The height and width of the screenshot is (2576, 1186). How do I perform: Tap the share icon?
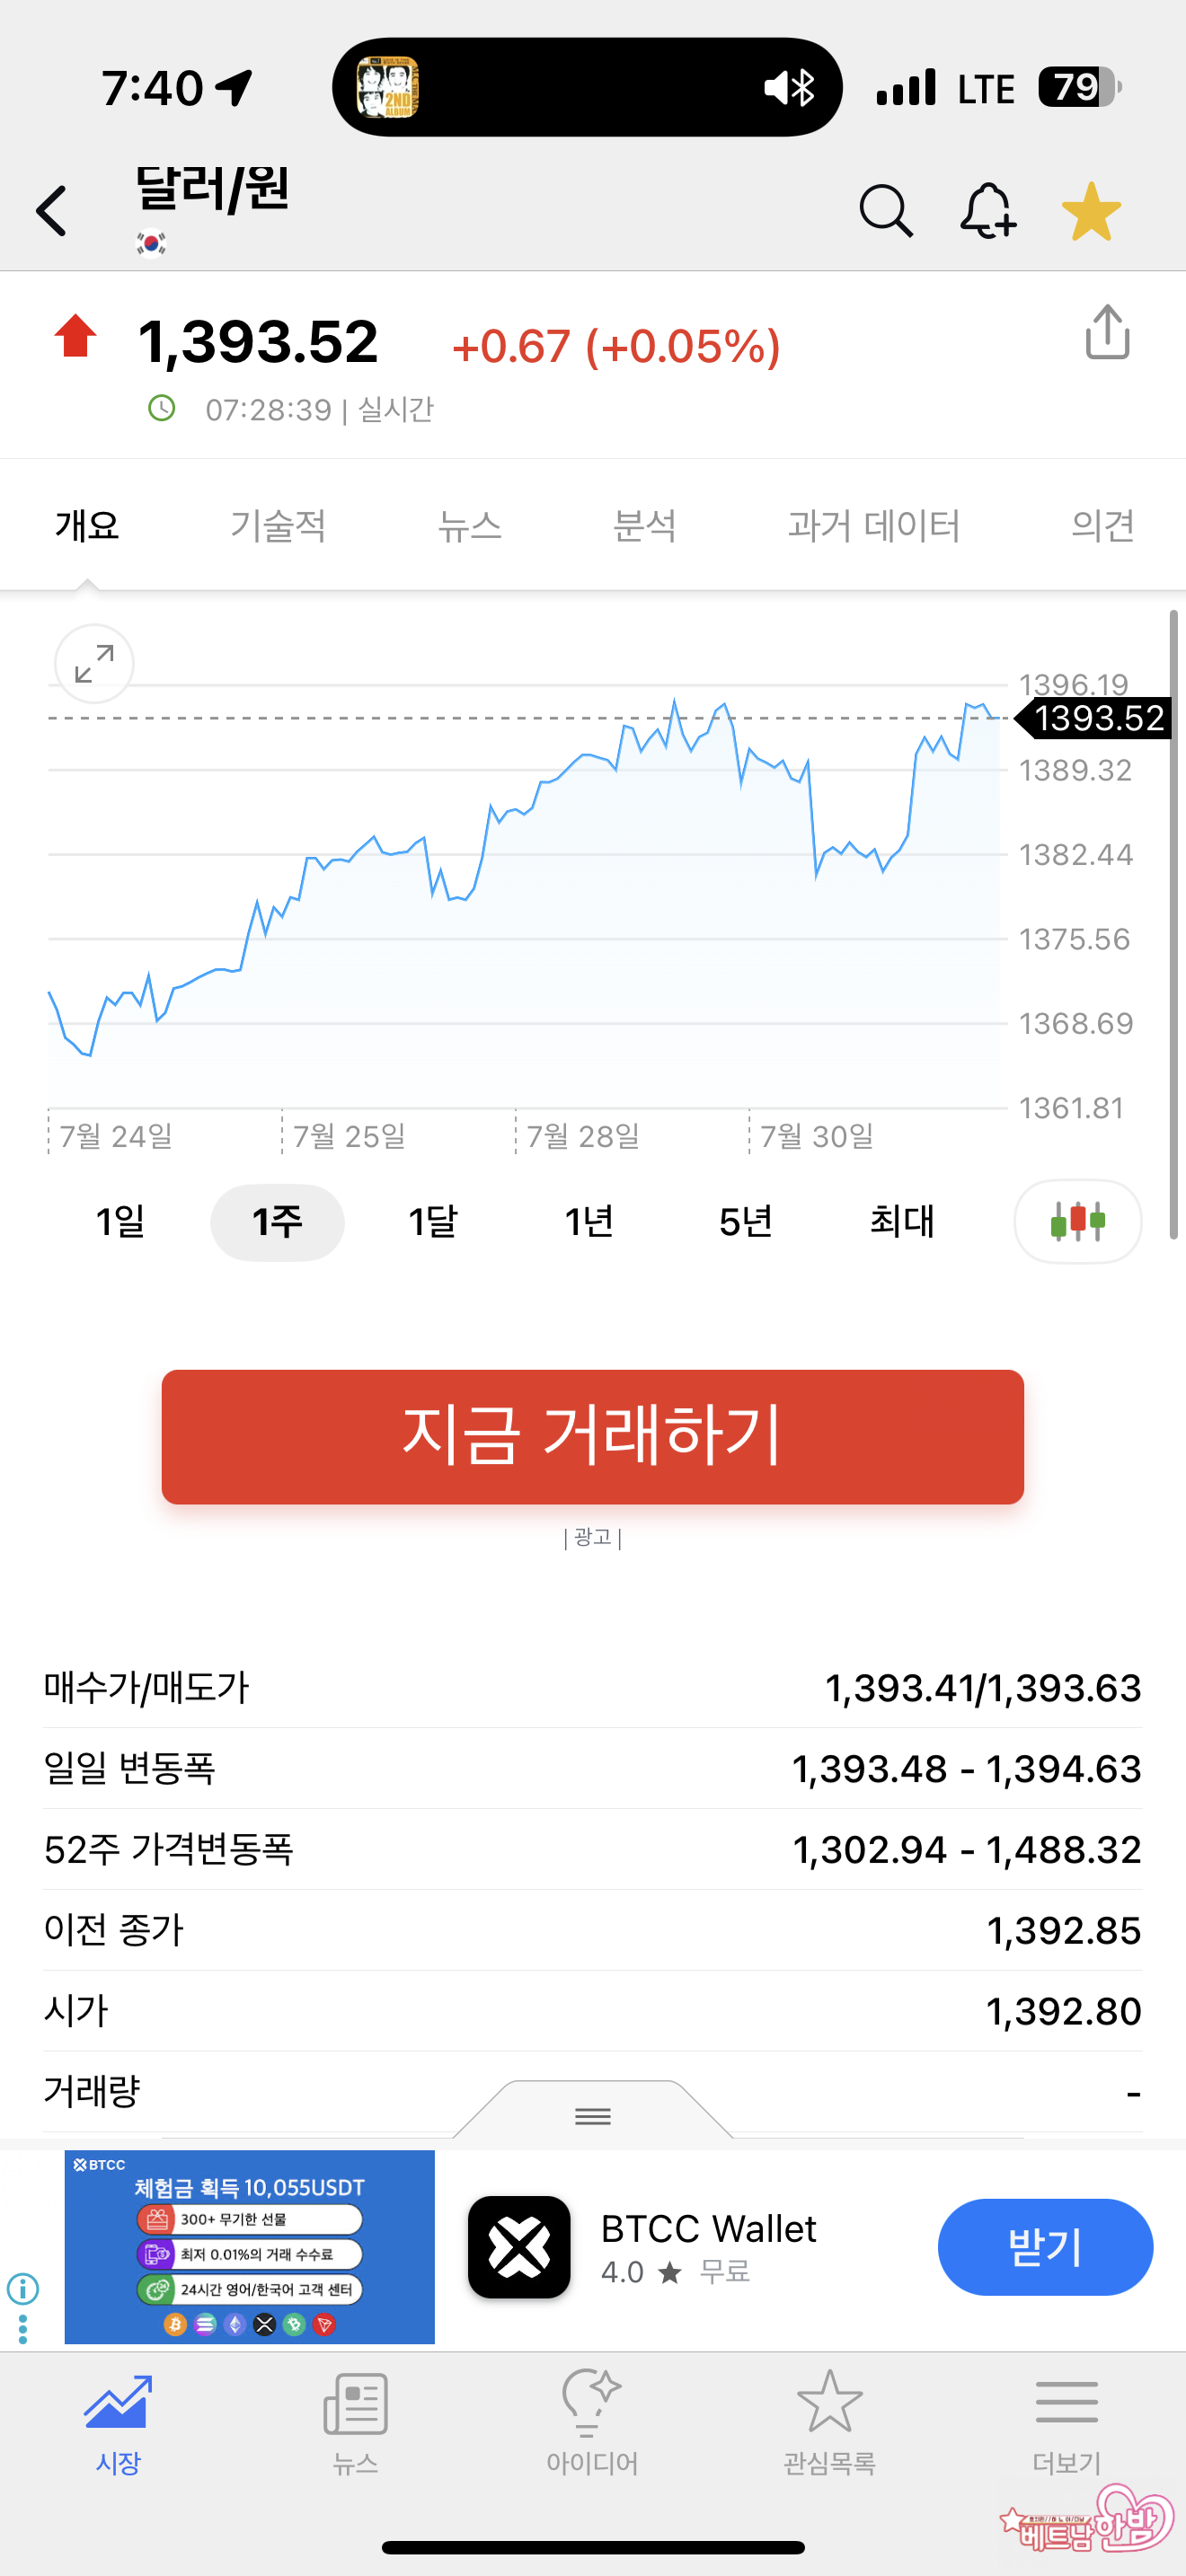1107,332
